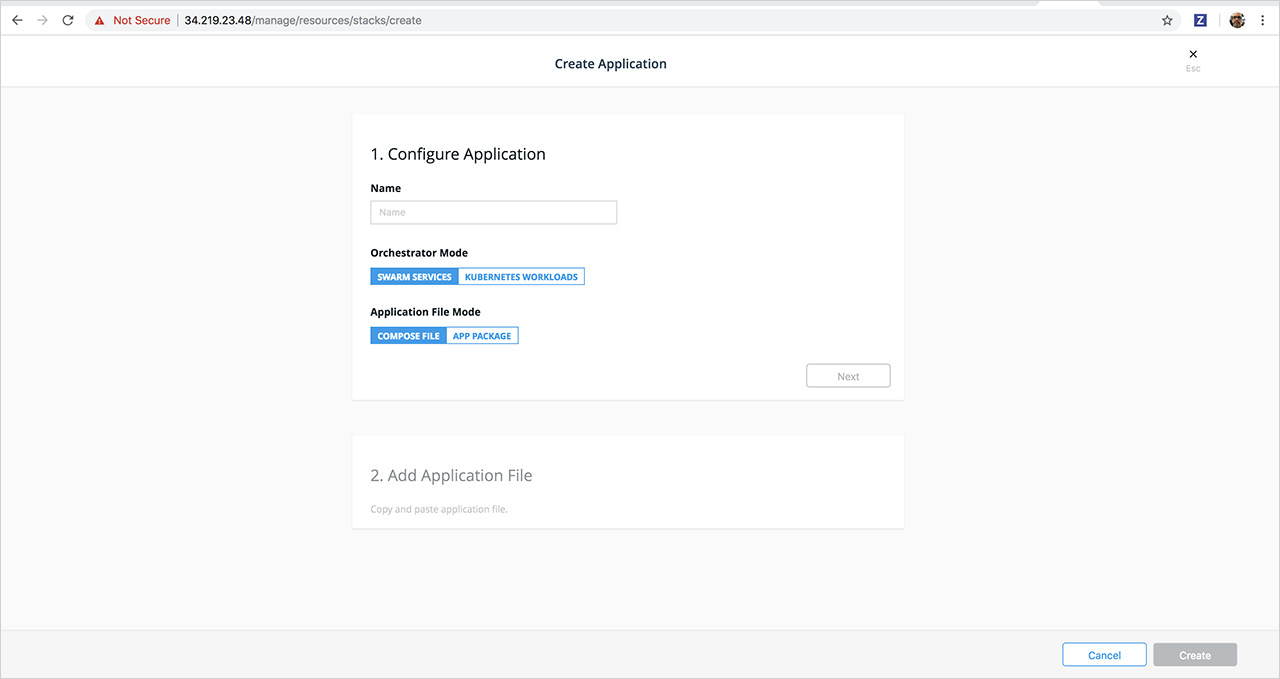This screenshot has height=679, width=1280.
Task: Select Compose File mode
Action: (408, 335)
